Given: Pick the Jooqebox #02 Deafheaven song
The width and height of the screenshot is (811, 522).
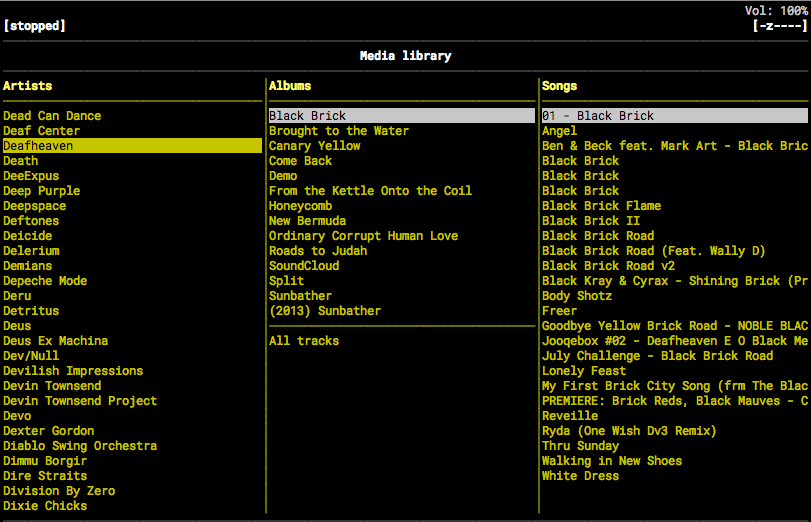Looking at the screenshot, I should pyautogui.click(x=675, y=341).
